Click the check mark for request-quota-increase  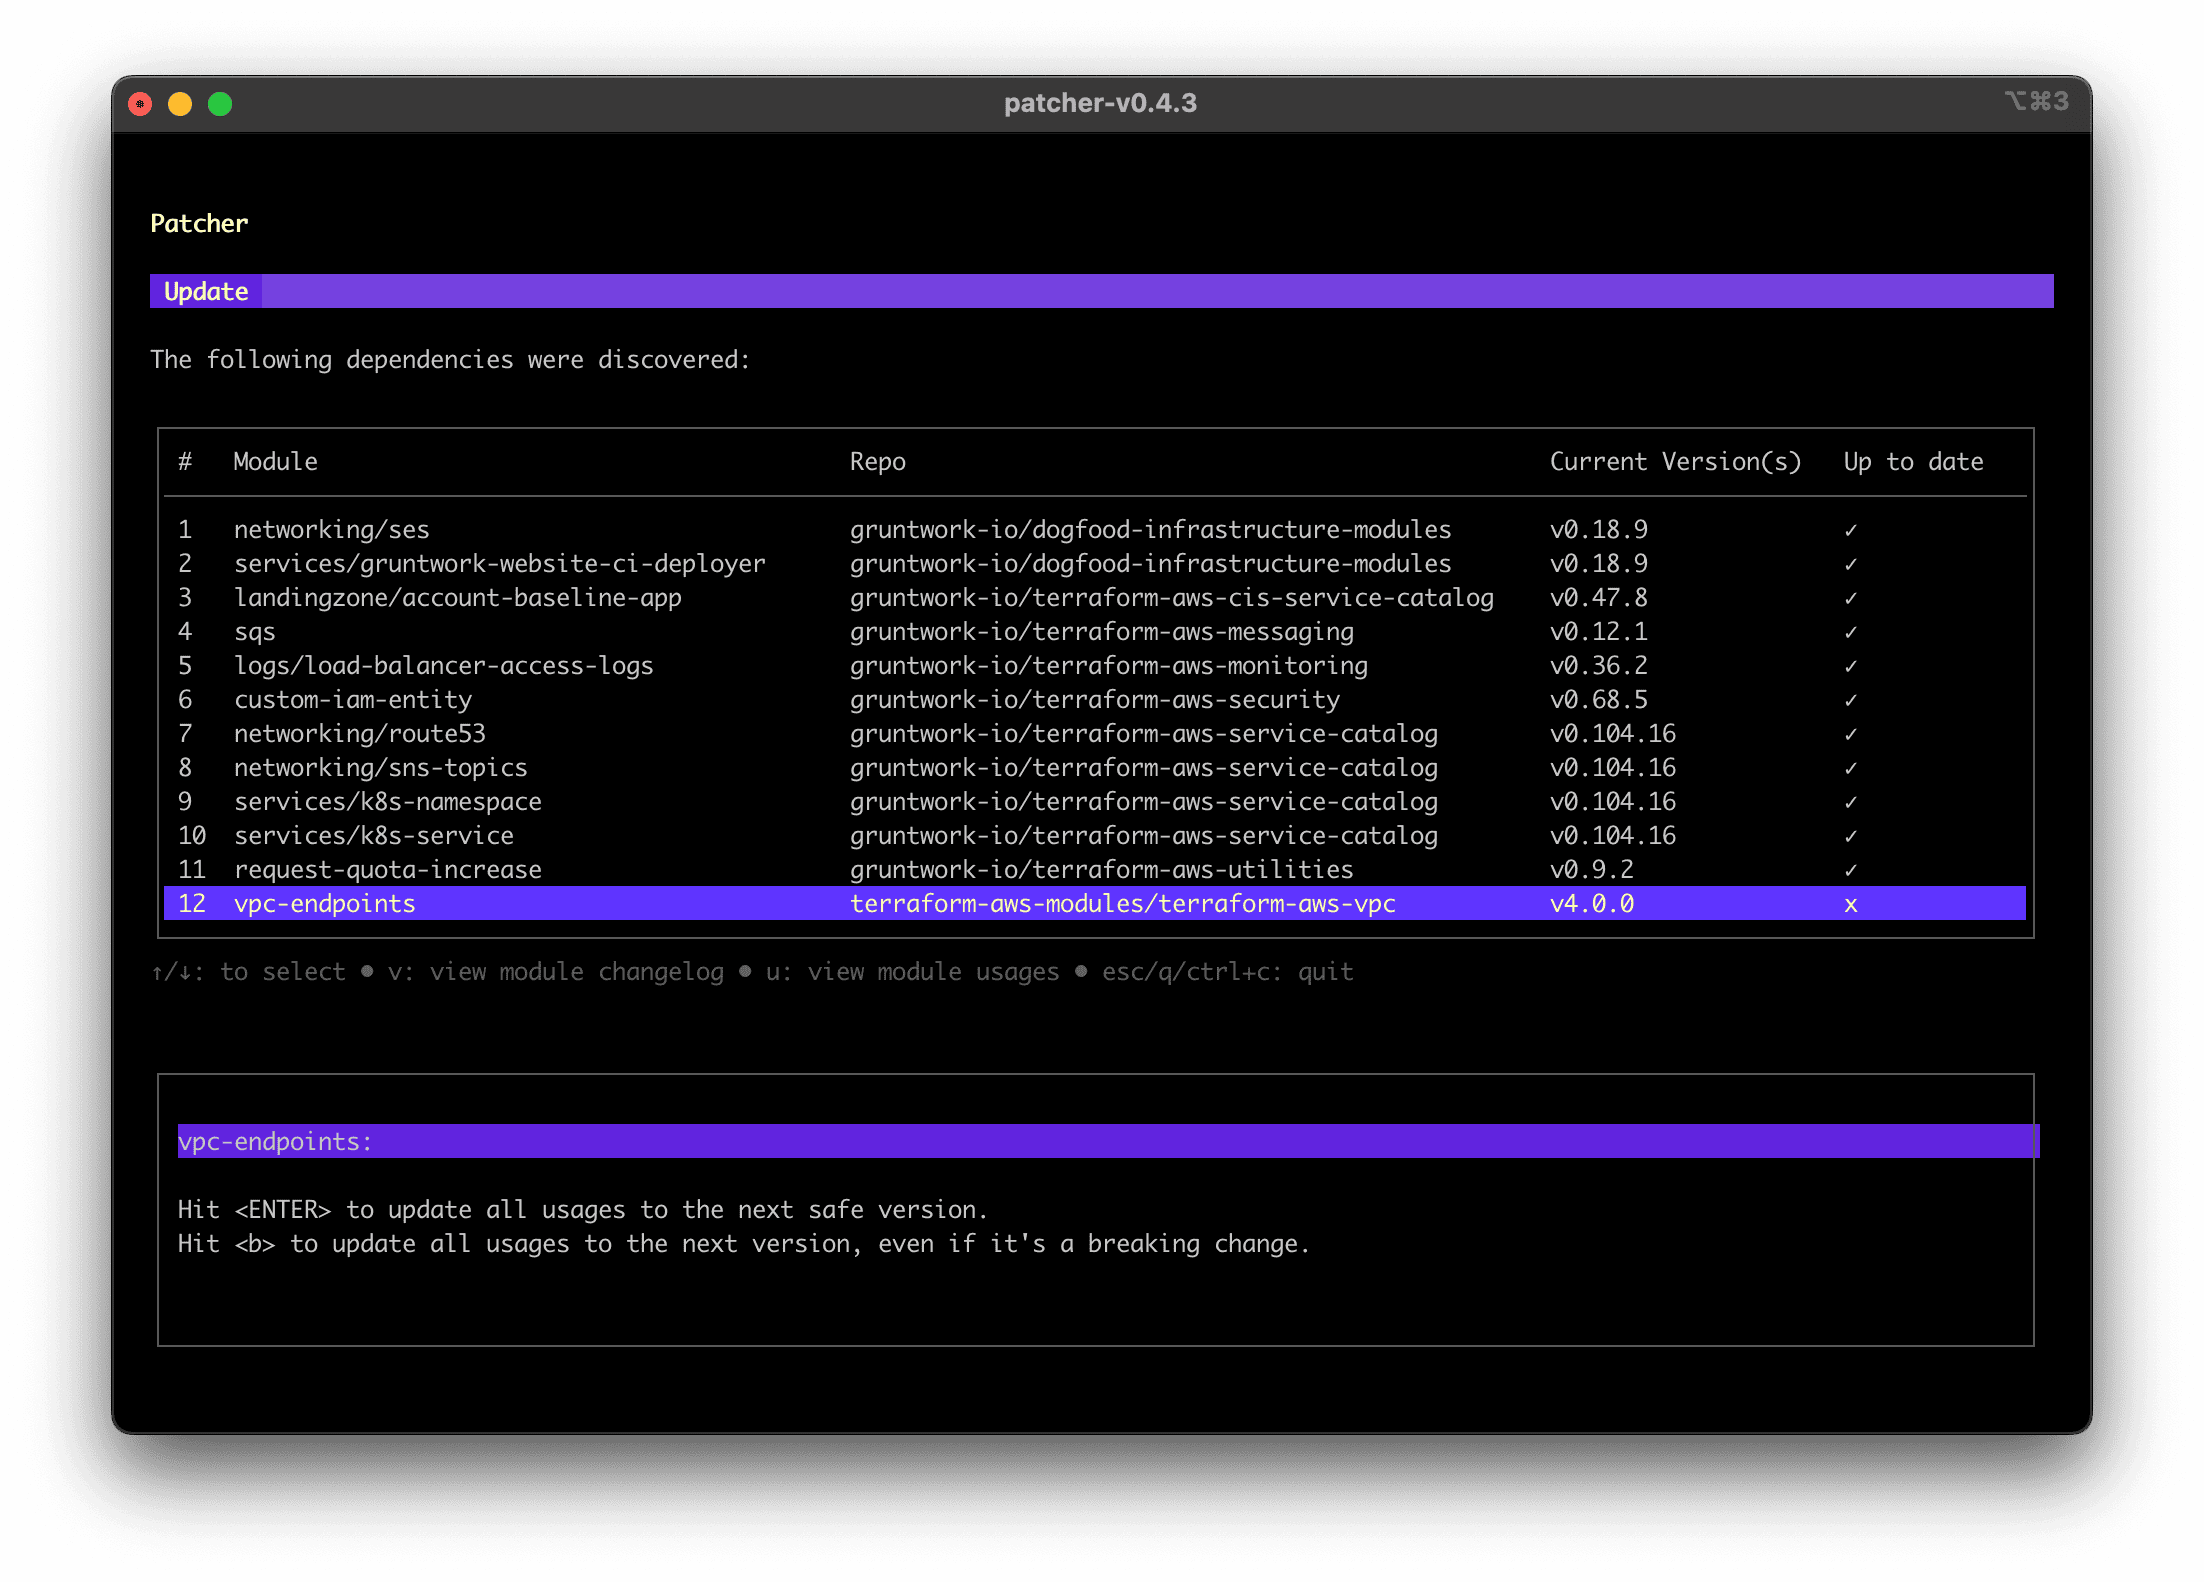[x=1850, y=870]
